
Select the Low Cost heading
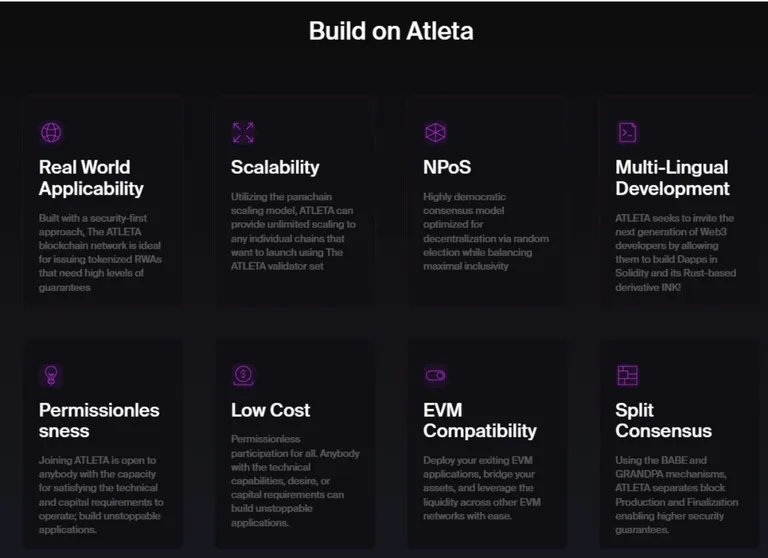pos(270,410)
